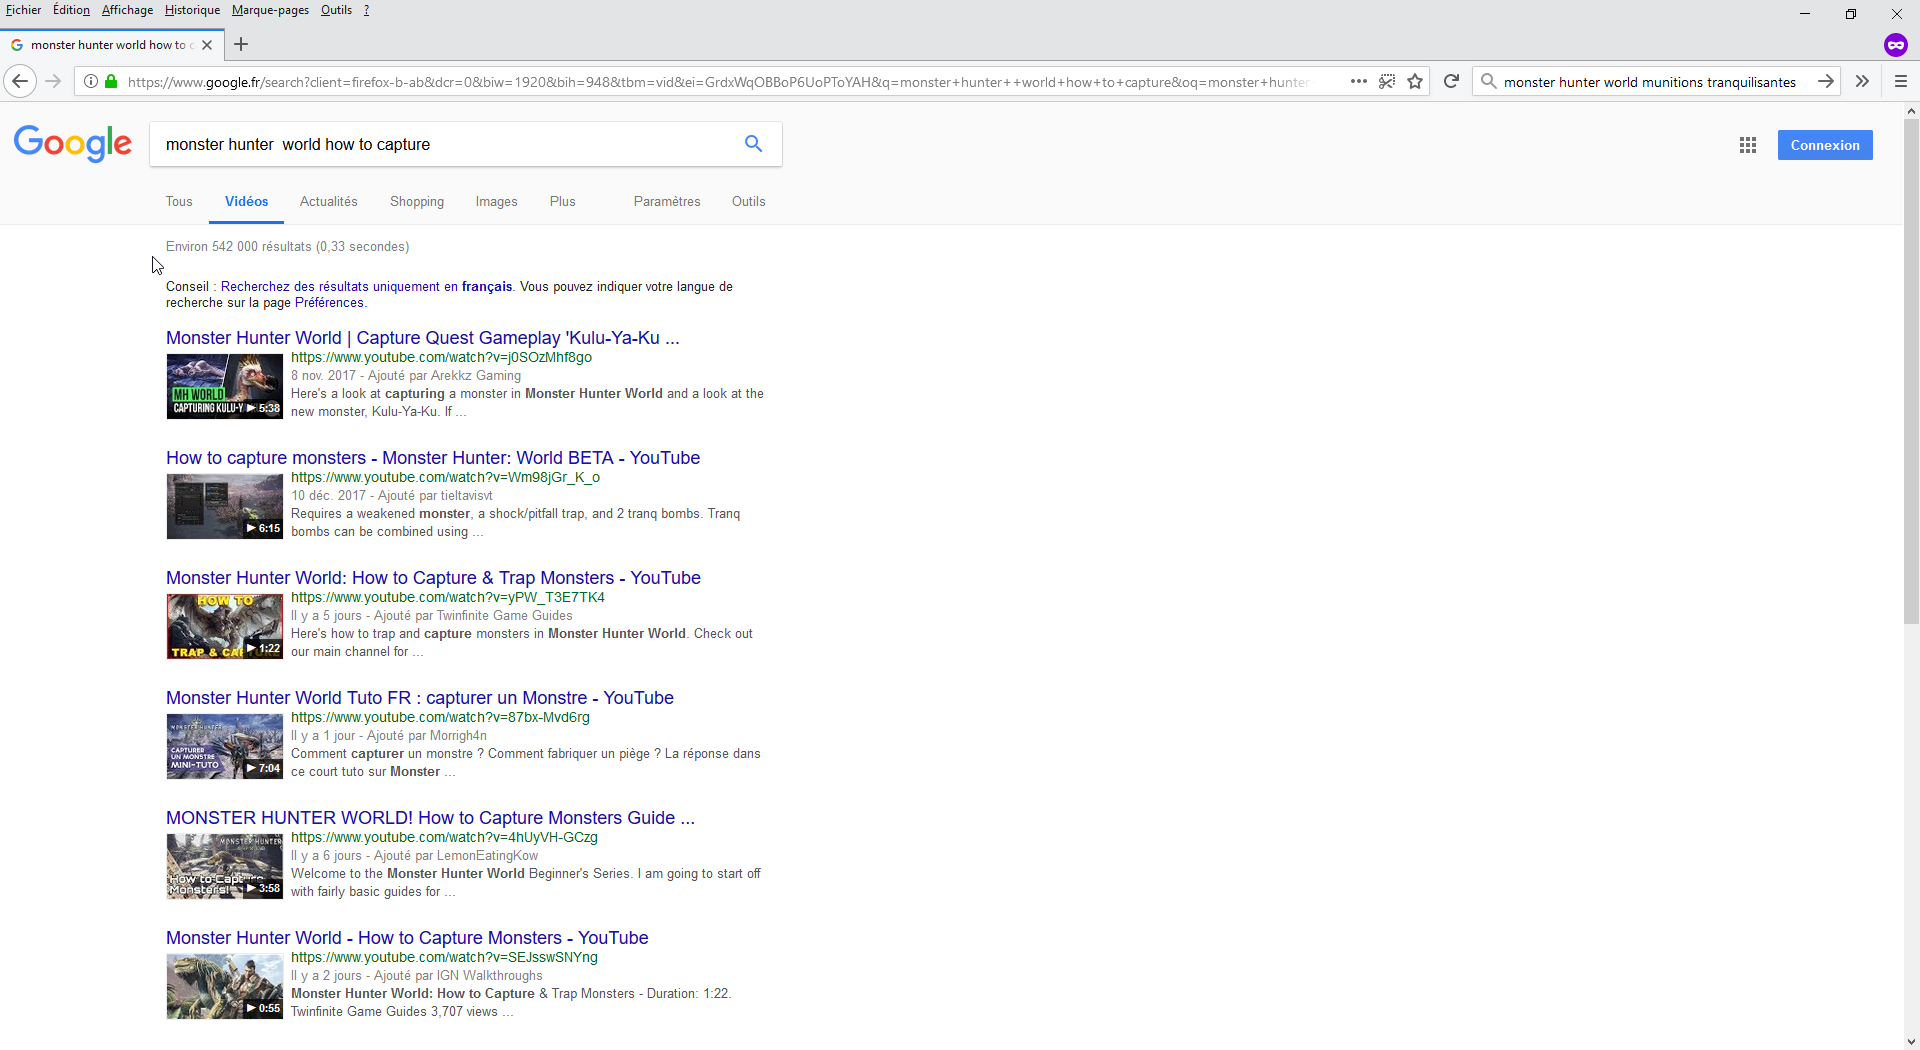The height and width of the screenshot is (1050, 1920).
Task: Open the Fichier menu
Action: [23, 10]
